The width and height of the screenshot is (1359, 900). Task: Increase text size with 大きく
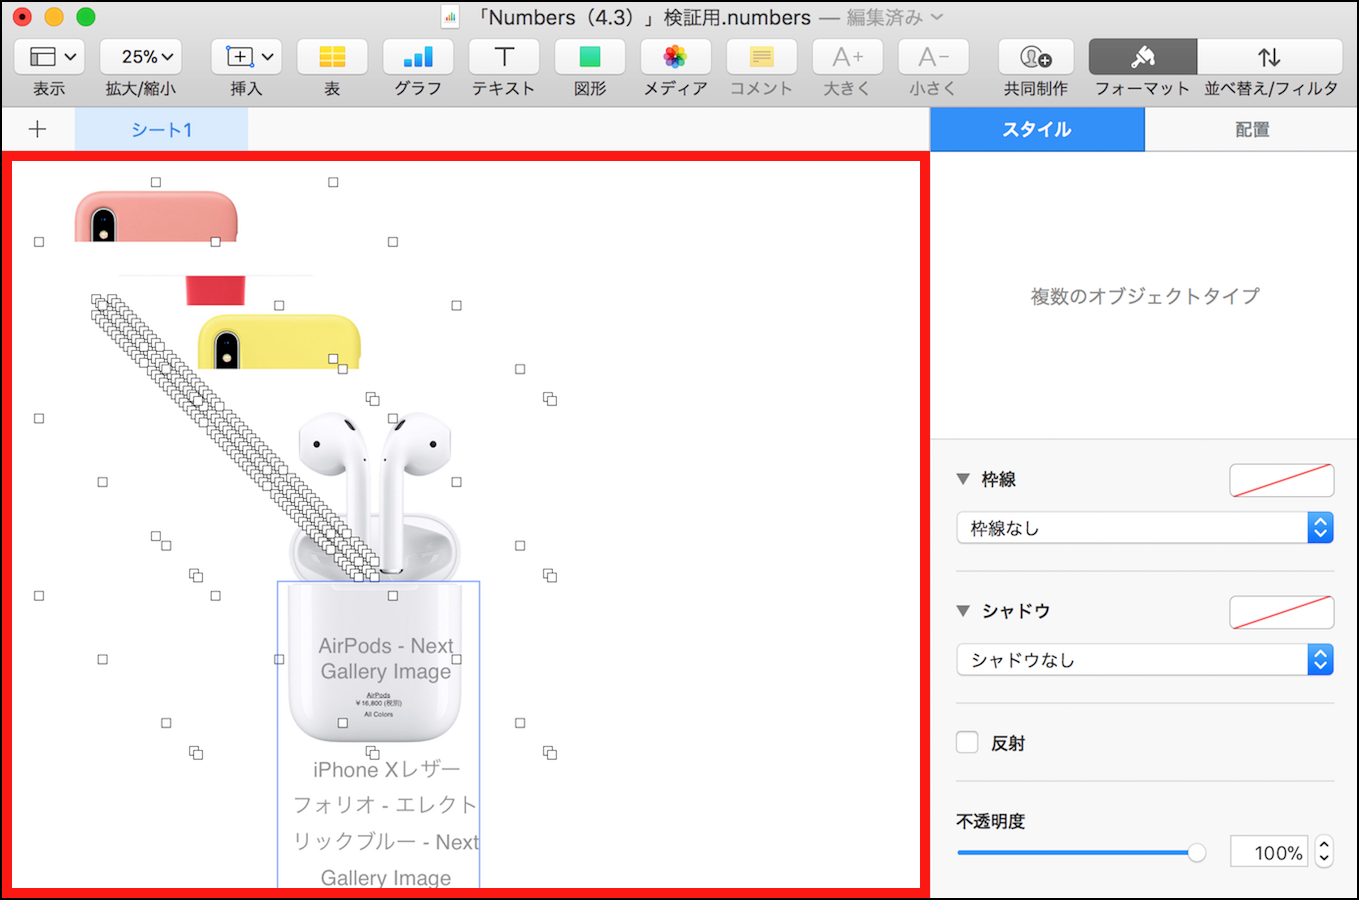pyautogui.click(x=847, y=57)
